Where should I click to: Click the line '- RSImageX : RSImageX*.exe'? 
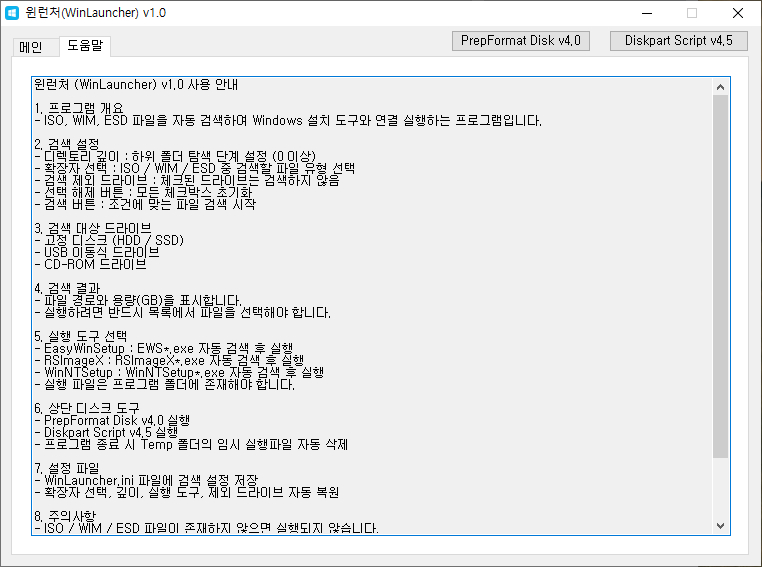point(169,361)
